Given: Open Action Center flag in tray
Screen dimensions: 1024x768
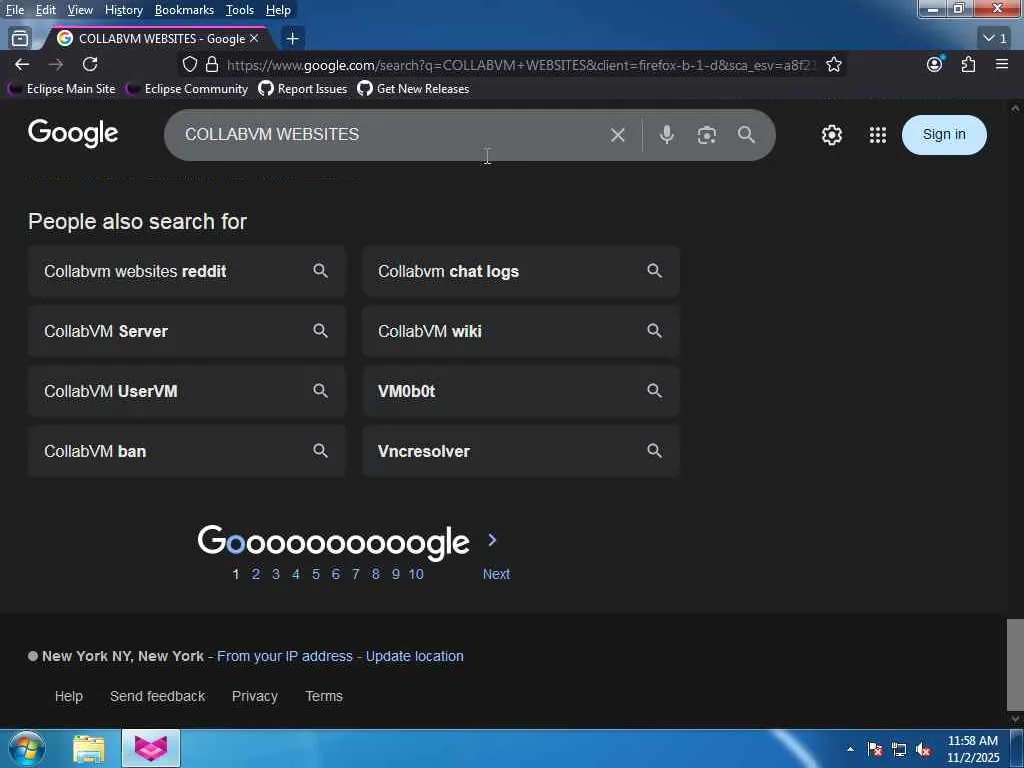Looking at the screenshot, I should 875,749.
